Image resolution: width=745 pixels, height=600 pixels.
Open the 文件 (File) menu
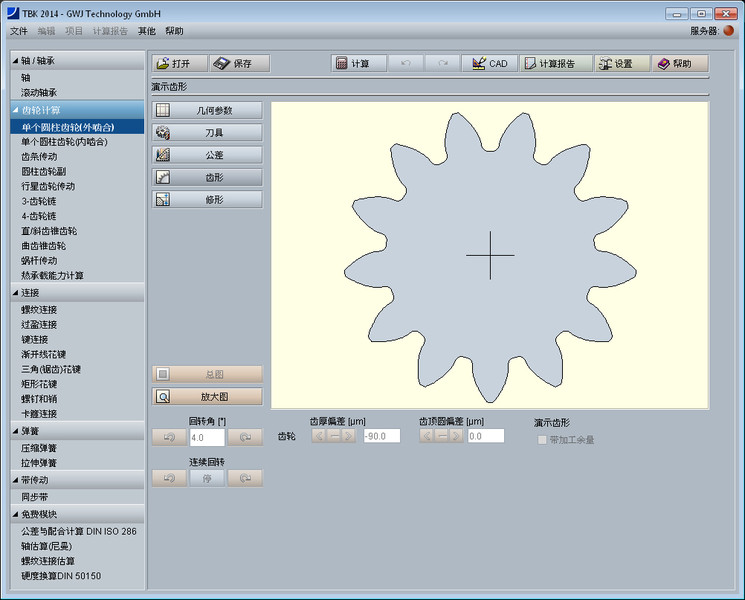point(19,31)
